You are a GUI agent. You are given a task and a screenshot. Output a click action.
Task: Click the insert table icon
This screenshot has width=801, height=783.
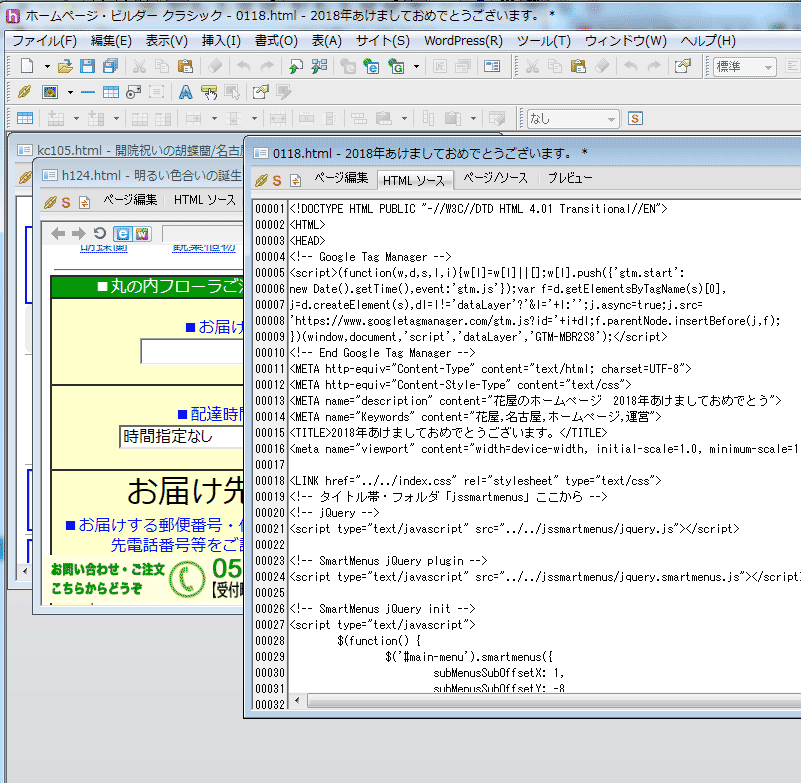[111, 92]
